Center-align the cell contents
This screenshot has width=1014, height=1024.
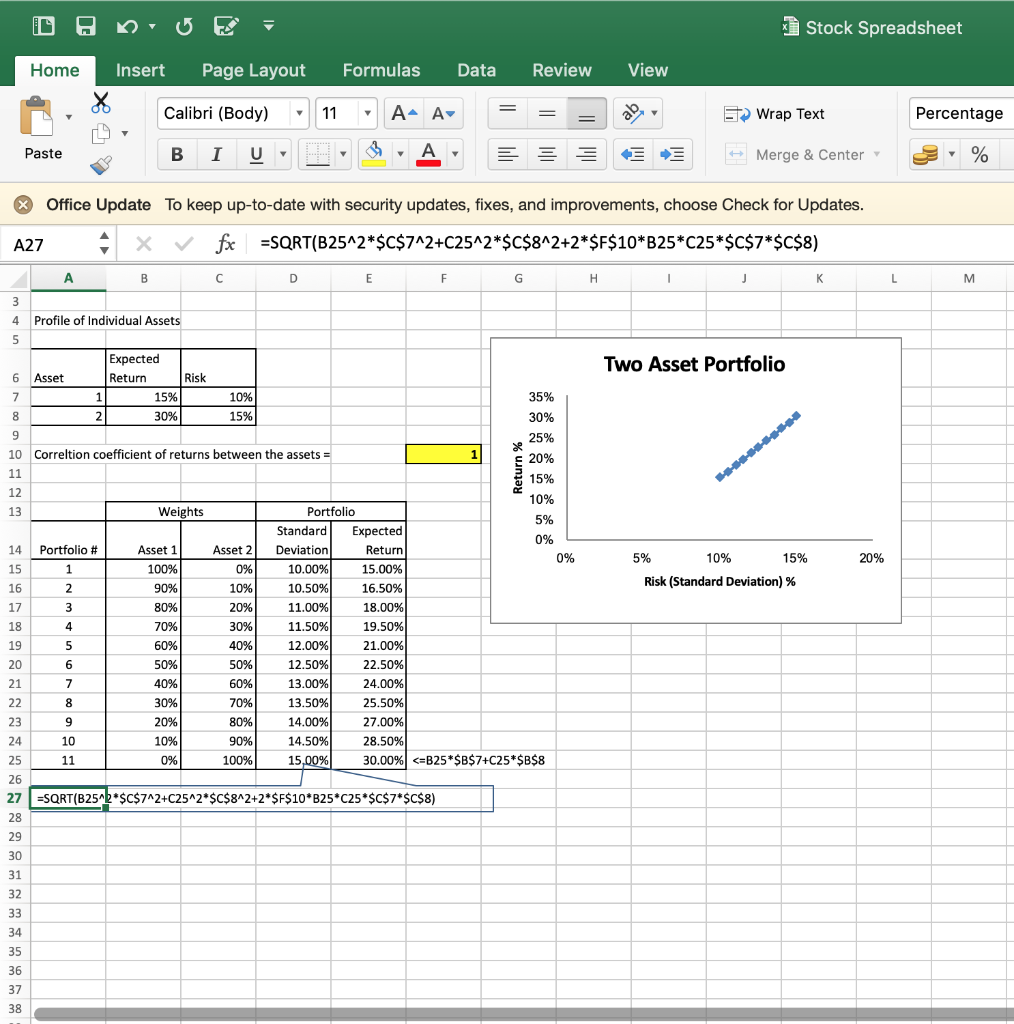[546, 153]
